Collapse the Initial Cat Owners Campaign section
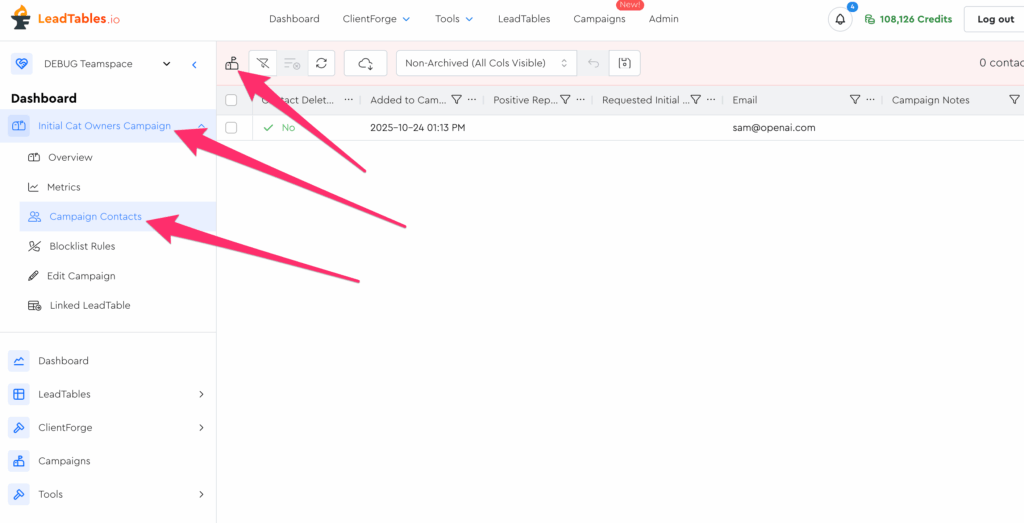This screenshot has height=523, width=1024. coord(202,126)
